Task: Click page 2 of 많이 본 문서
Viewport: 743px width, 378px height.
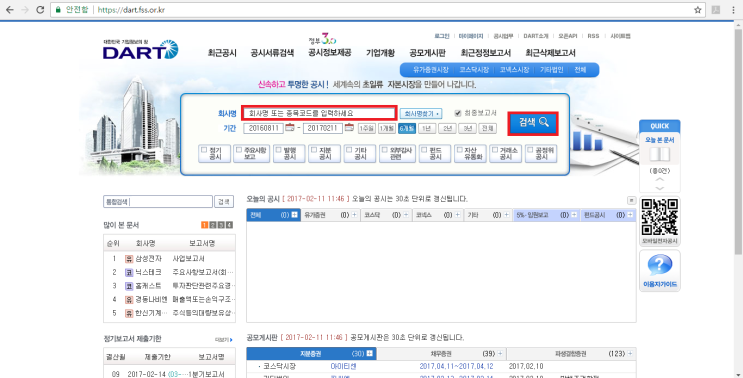Action: [213, 225]
